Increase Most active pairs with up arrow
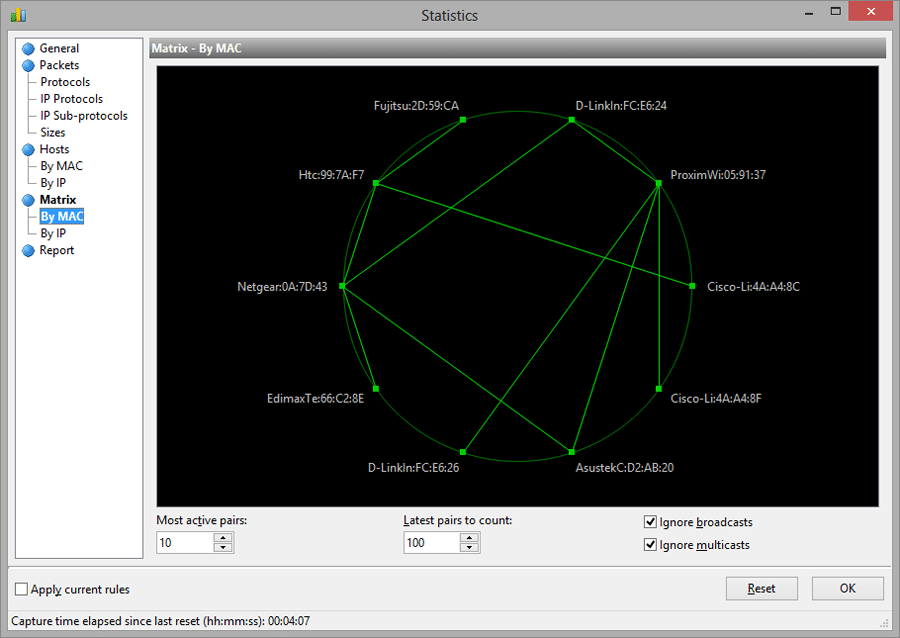The width and height of the screenshot is (900, 638). [x=224, y=537]
